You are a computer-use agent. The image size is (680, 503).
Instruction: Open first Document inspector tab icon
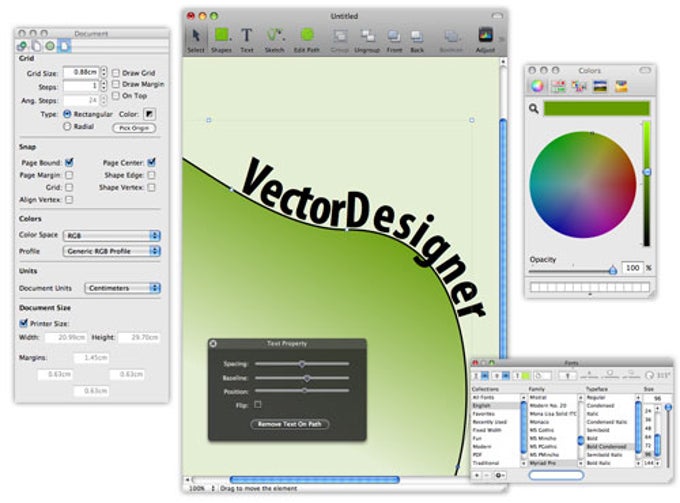22,46
